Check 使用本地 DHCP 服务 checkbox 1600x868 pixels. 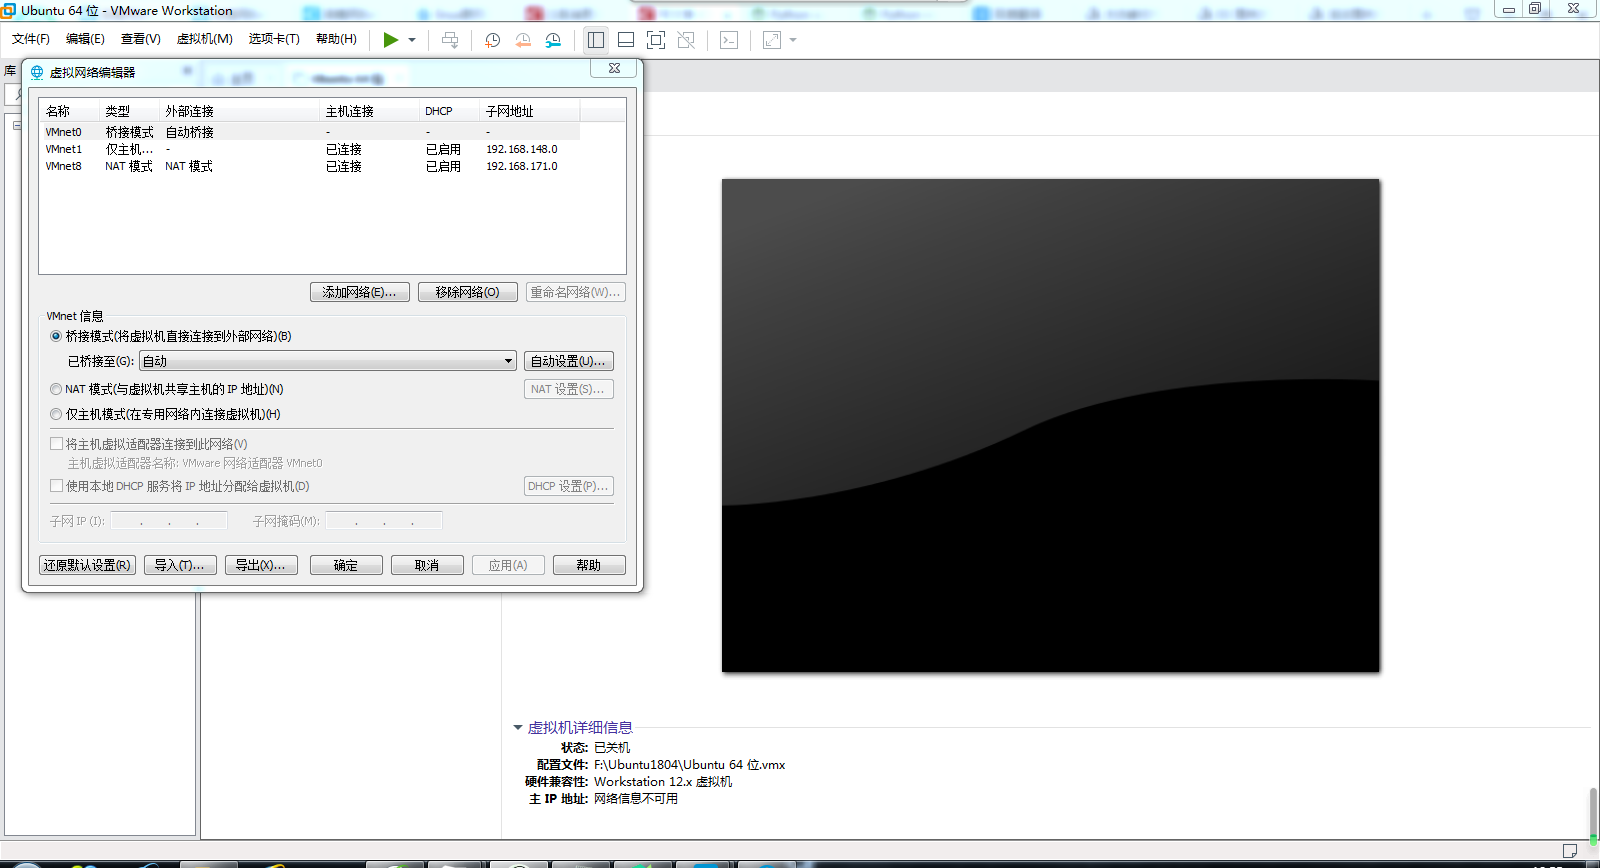click(x=57, y=486)
